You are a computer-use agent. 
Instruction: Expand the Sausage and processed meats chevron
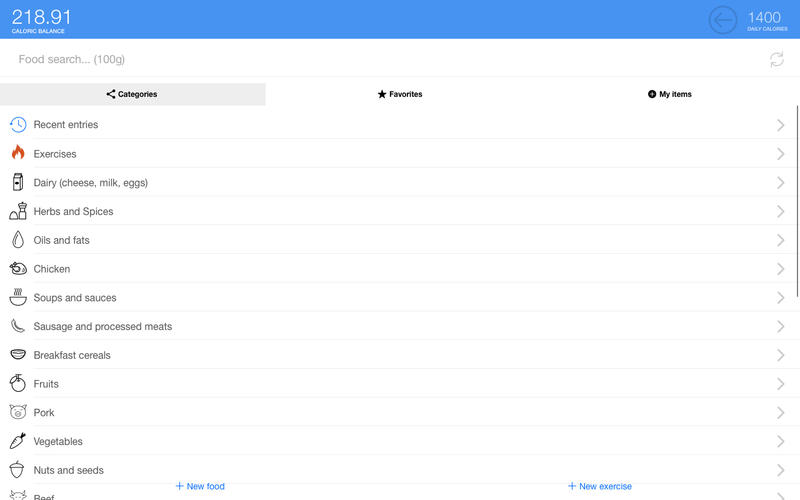(x=781, y=326)
